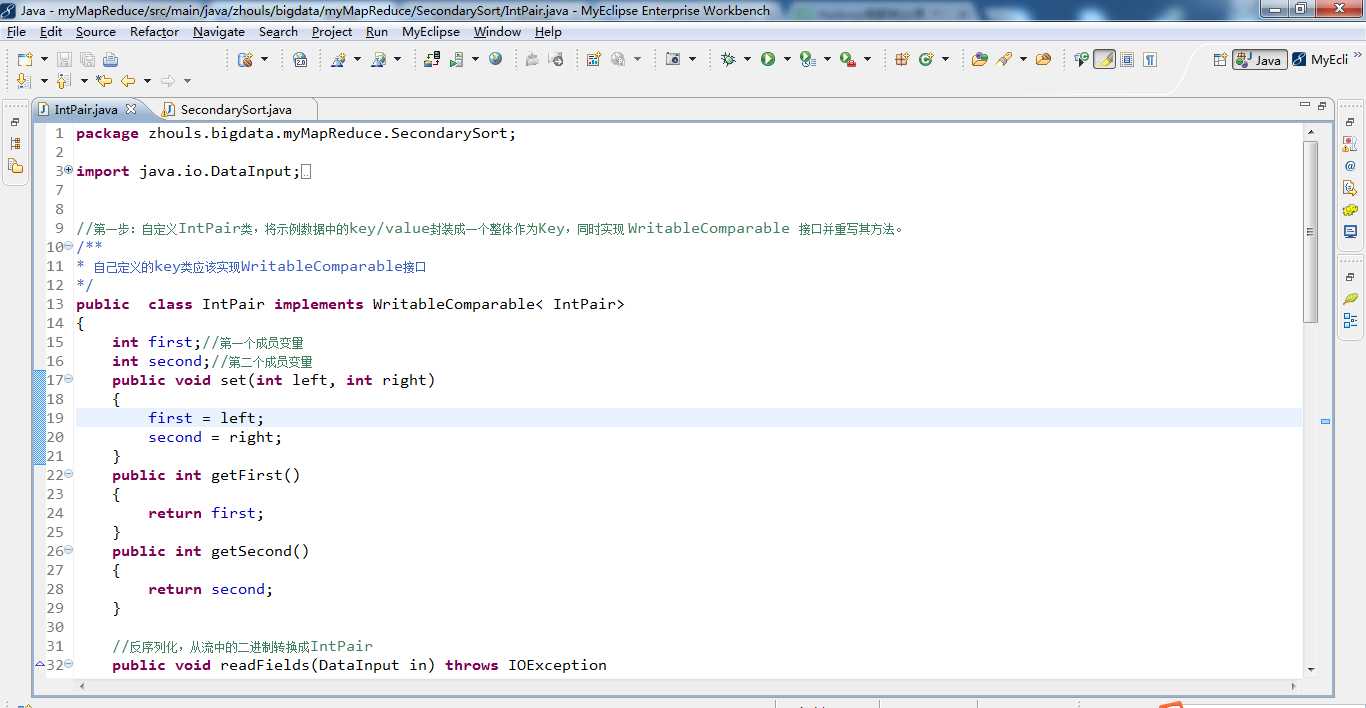Click the overview ruler marker
This screenshot has height=708, width=1366.
click(x=1325, y=422)
